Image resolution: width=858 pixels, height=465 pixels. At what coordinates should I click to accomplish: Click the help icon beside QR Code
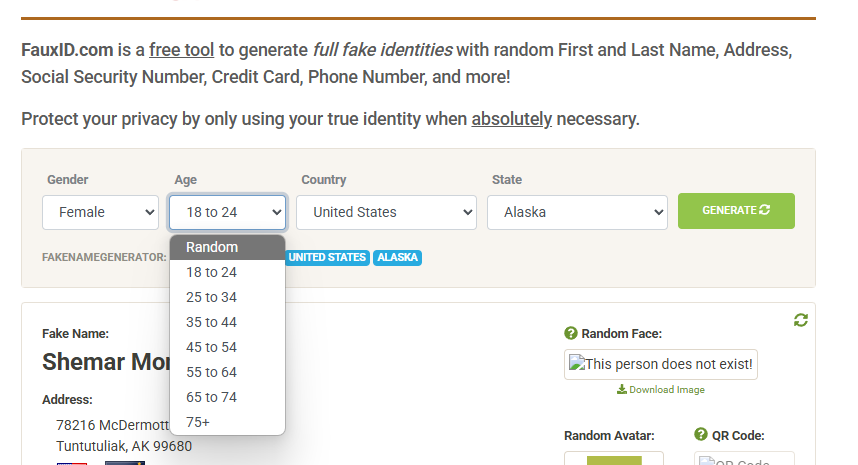pos(701,434)
